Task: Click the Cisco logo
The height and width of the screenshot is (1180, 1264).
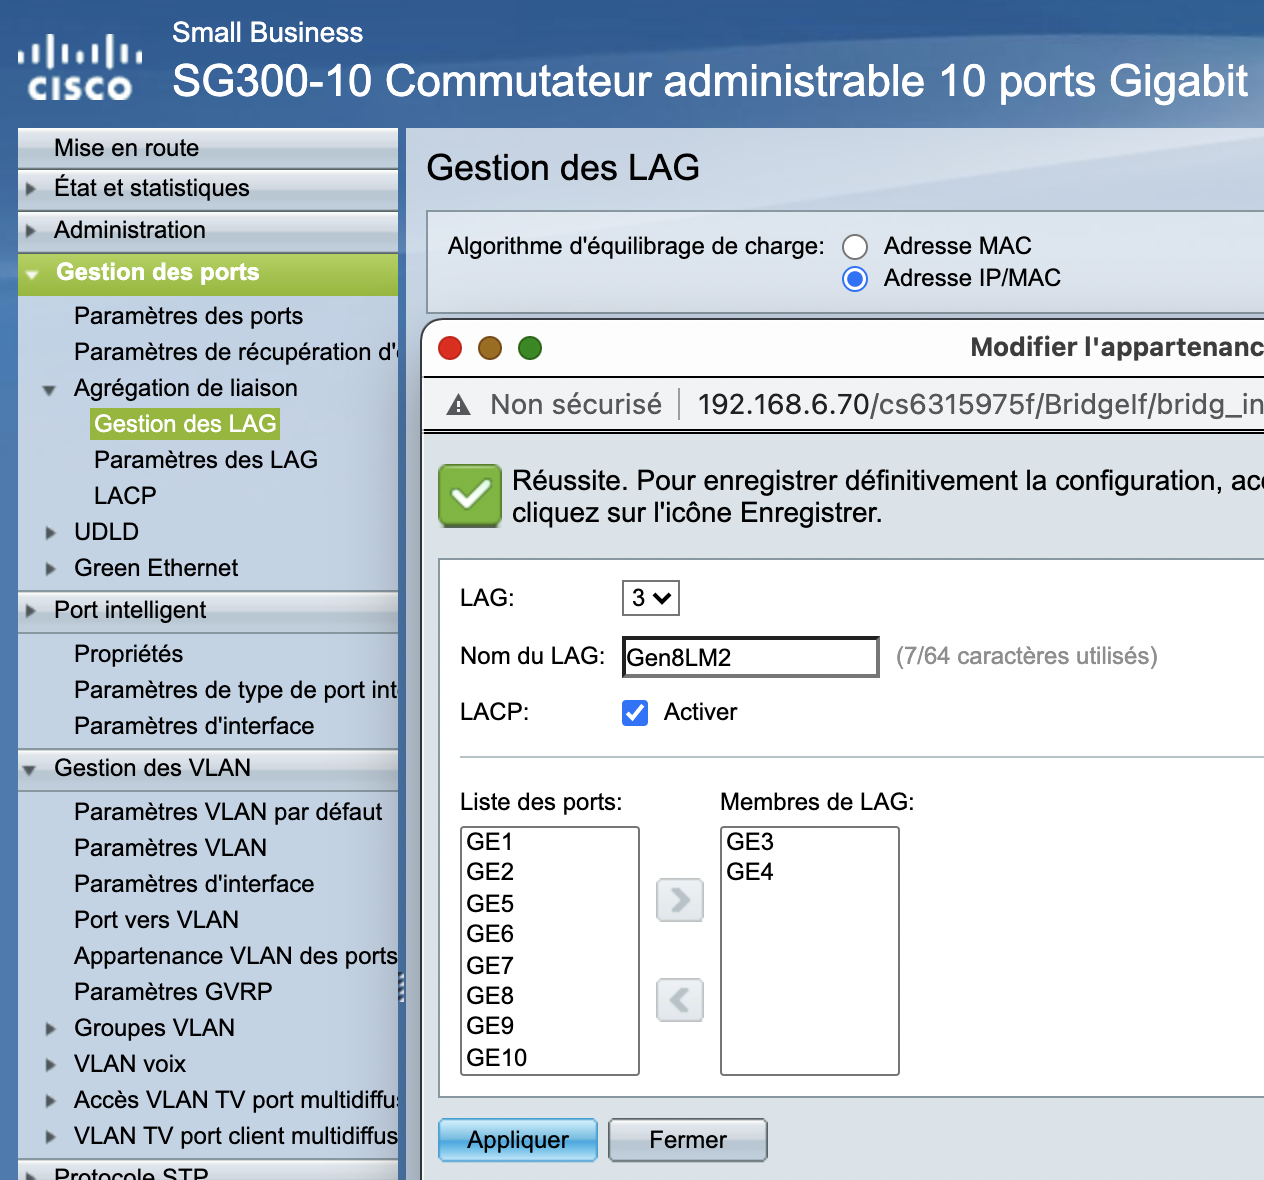Action: (x=80, y=68)
